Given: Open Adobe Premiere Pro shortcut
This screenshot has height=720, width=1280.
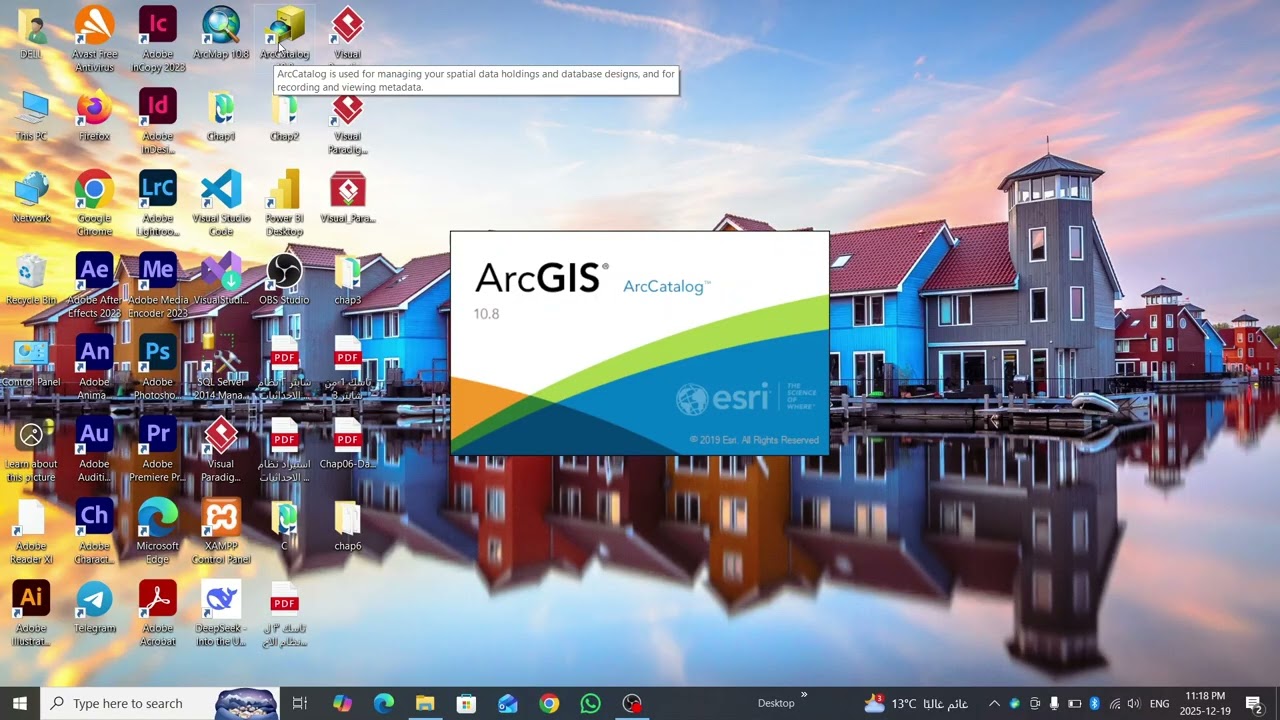Looking at the screenshot, I should click(158, 449).
